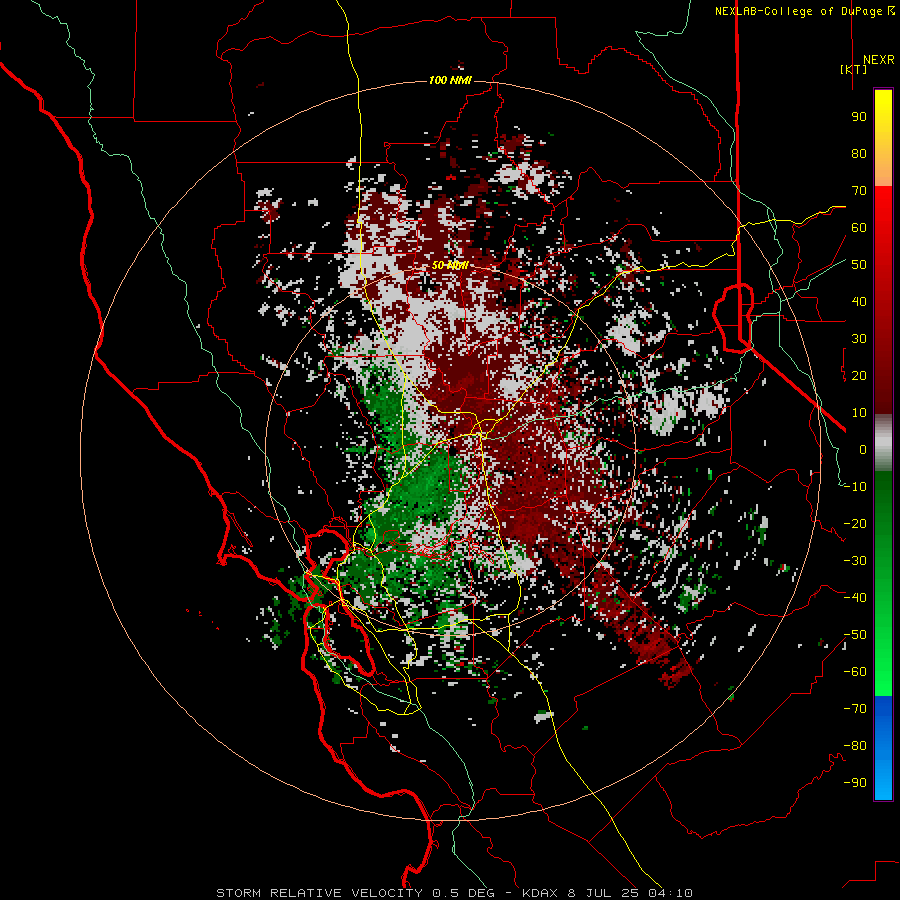900x900 pixels.
Task: Click the 50 value on velocity scale
Action: pos(859,265)
